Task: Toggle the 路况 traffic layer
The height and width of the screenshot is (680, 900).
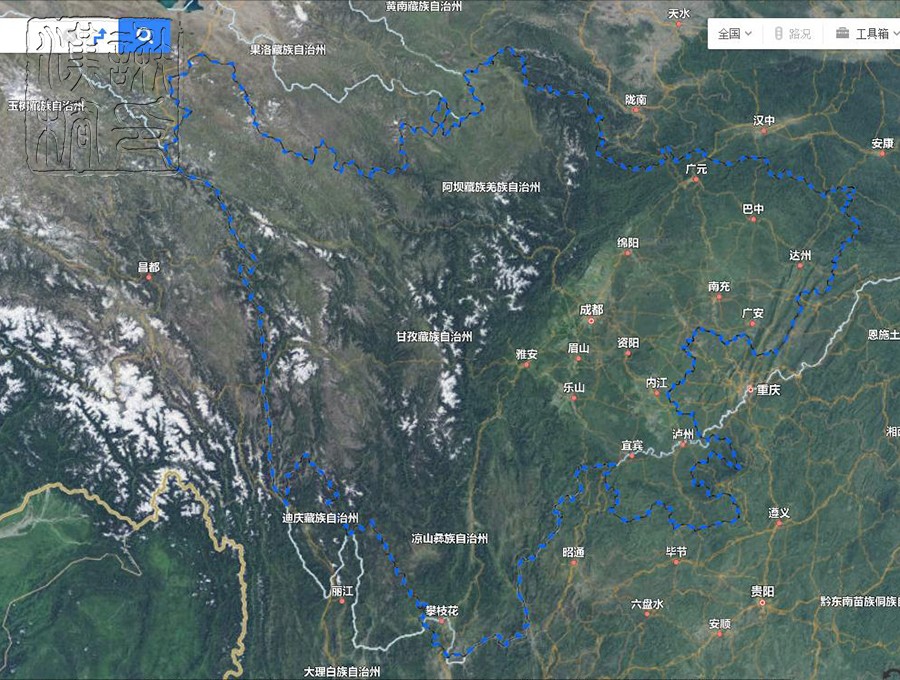Action: (x=793, y=34)
